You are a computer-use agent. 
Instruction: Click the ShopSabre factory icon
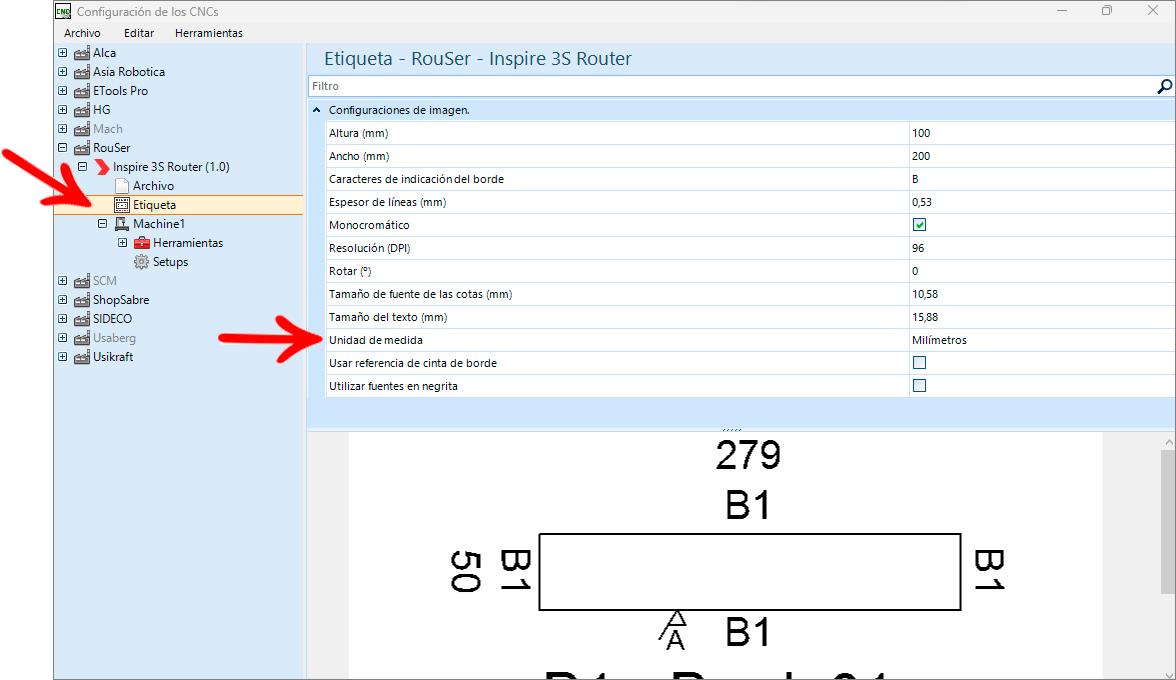click(82, 300)
